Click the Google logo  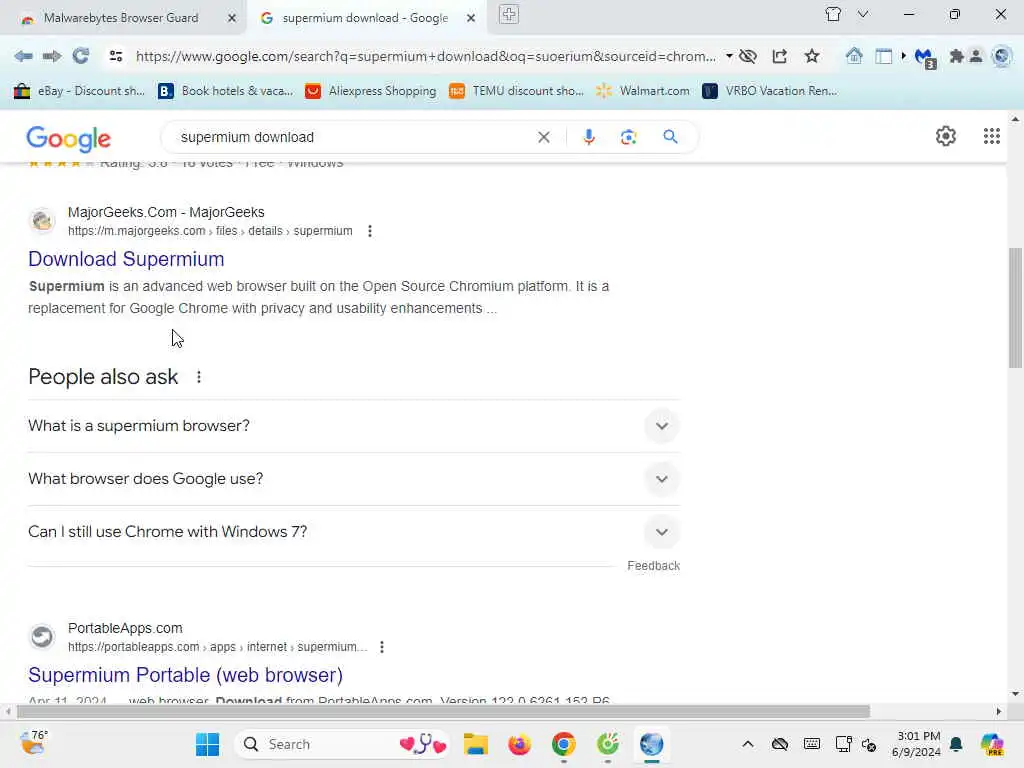pyautogui.click(x=69, y=138)
